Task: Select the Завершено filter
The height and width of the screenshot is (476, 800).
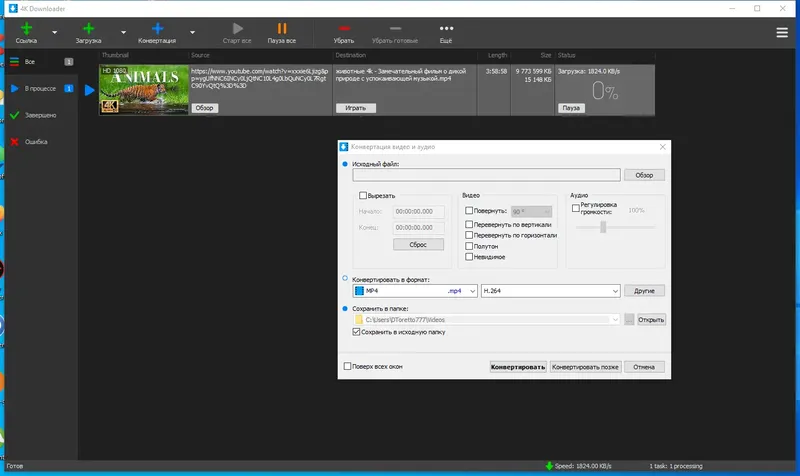Action: tap(41, 115)
